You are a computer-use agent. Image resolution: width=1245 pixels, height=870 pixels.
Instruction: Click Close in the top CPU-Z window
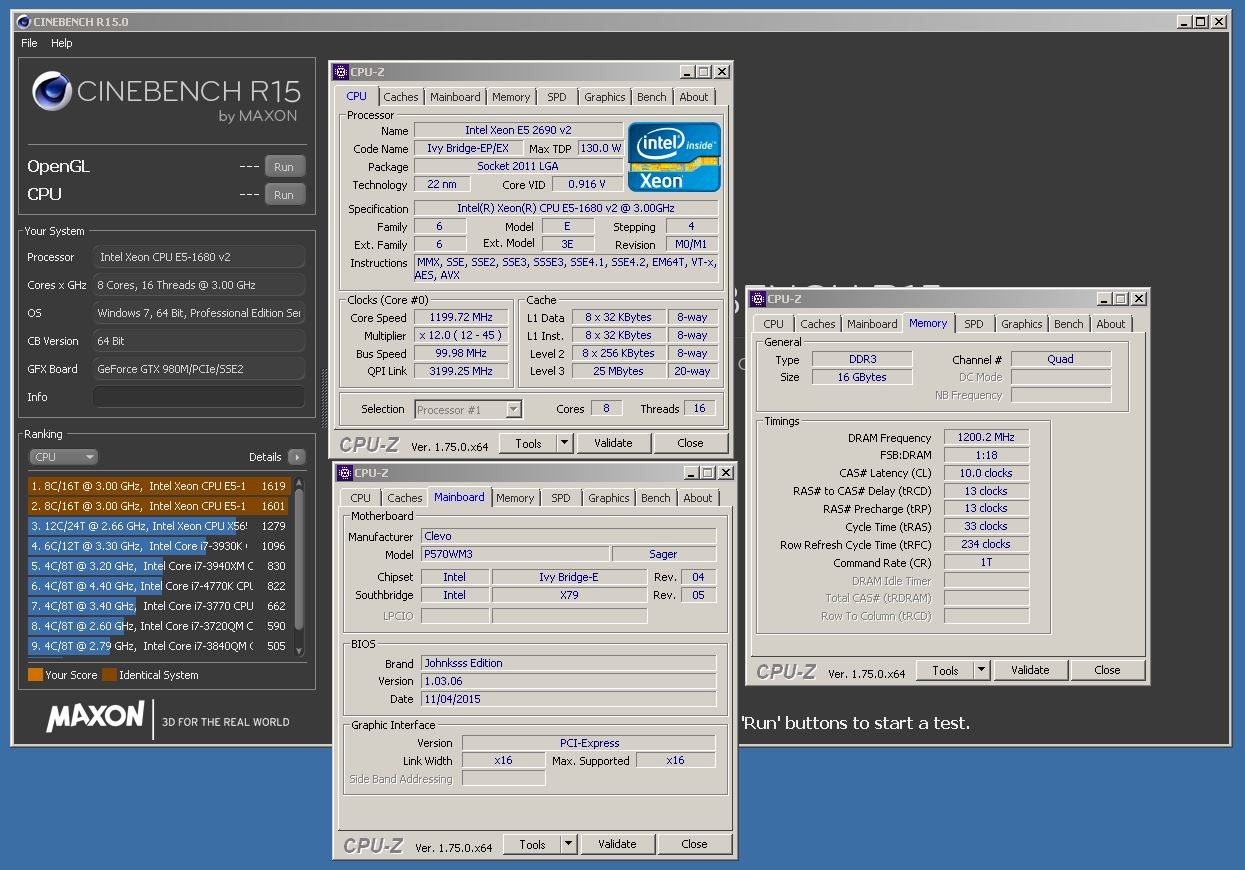tap(691, 443)
